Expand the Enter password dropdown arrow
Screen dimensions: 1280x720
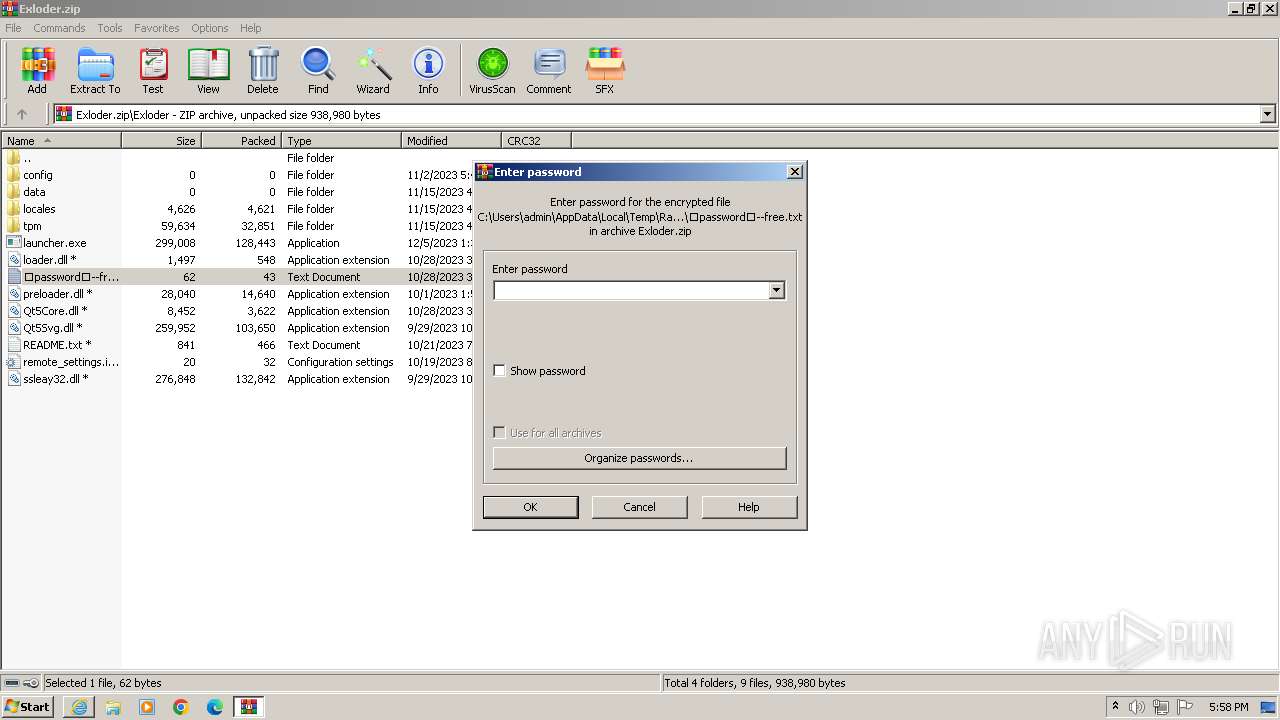point(776,291)
